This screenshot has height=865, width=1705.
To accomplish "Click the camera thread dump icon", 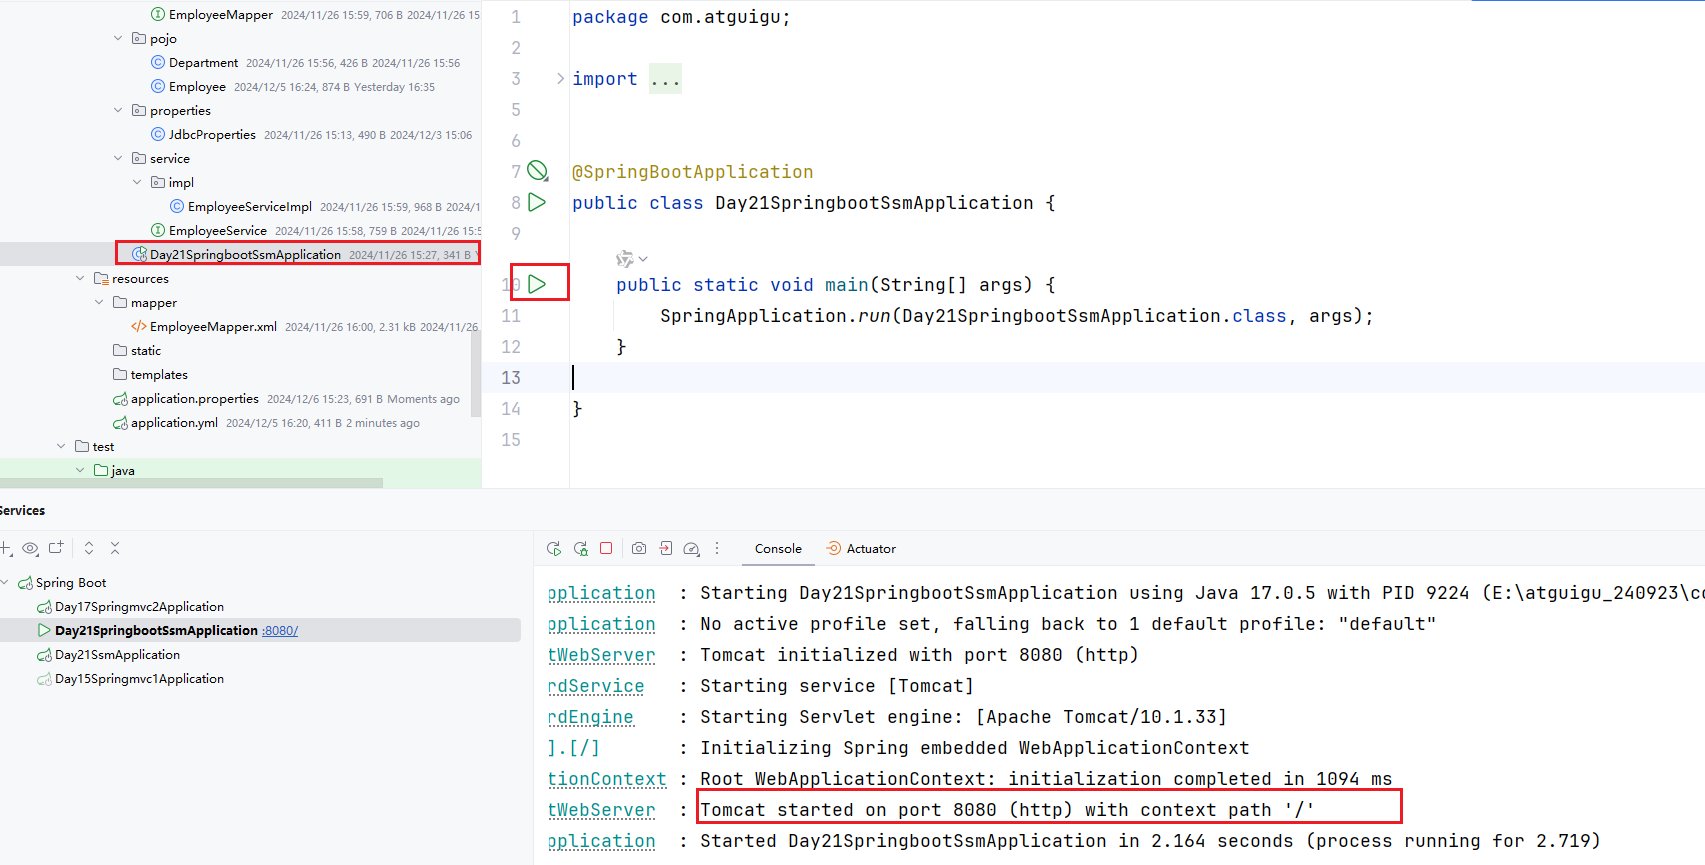I will (639, 548).
